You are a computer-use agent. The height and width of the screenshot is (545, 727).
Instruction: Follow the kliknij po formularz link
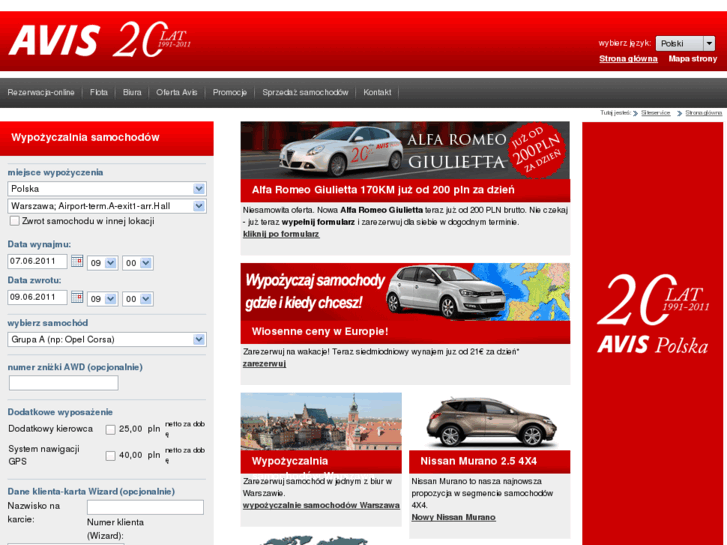click(x=281, y=234)
